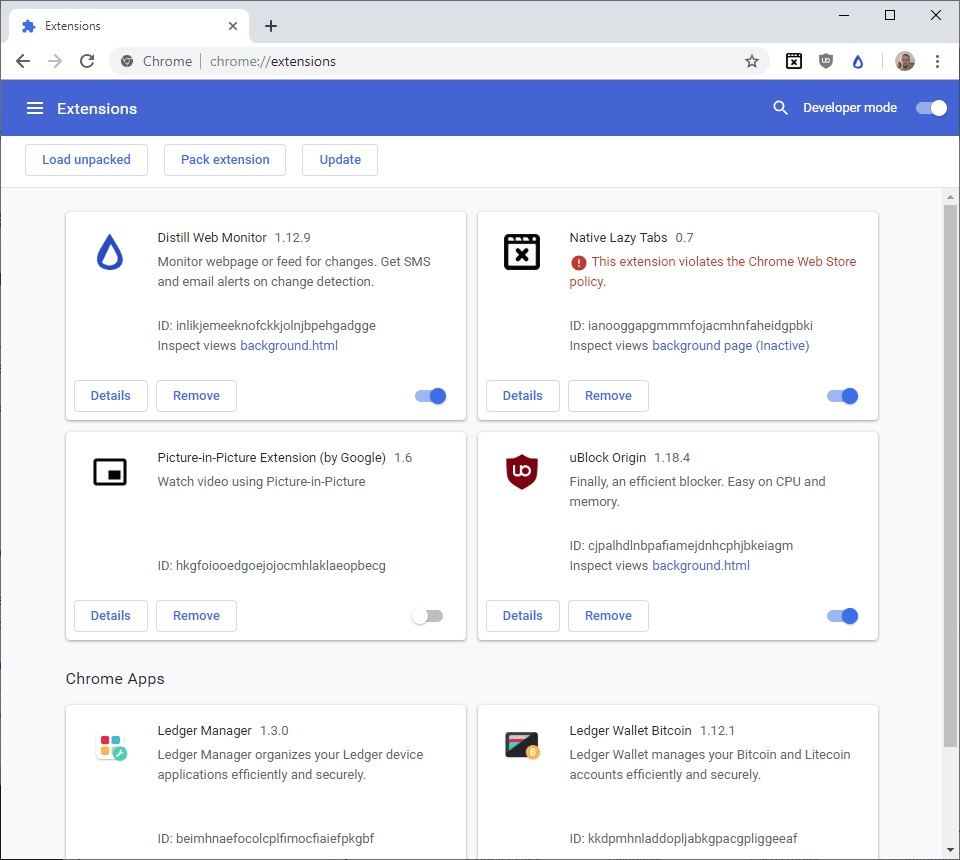Viewport: 960px width, 860px height.
Task: Click the uBlock Origin extension ID text
Action: click(681, 545)
